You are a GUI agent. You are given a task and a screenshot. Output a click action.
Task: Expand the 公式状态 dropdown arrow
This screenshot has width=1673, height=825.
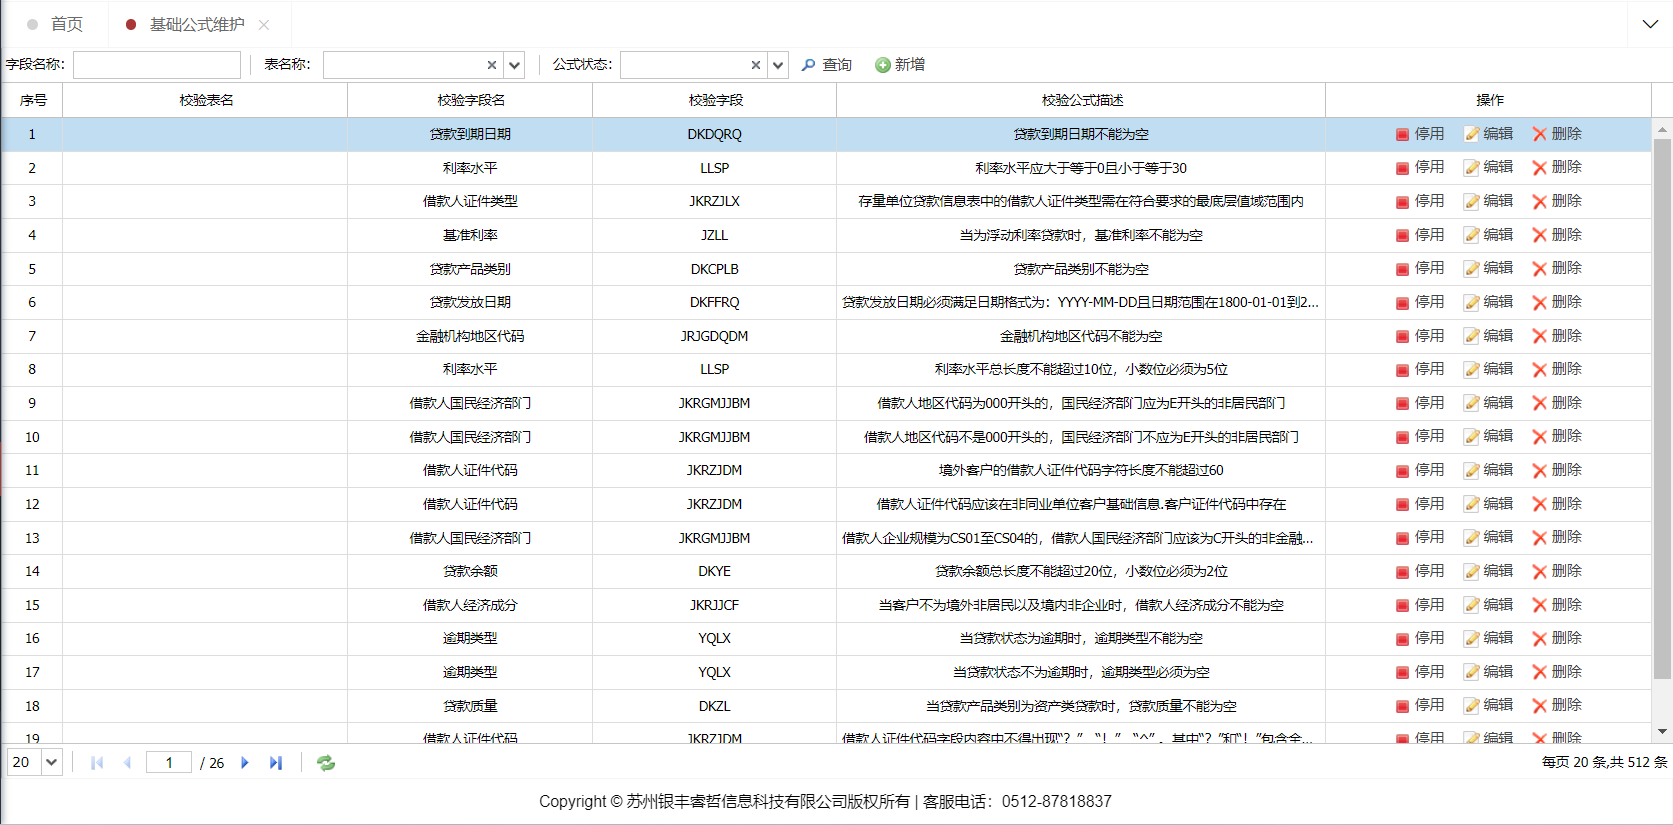(x=778, y=65)
